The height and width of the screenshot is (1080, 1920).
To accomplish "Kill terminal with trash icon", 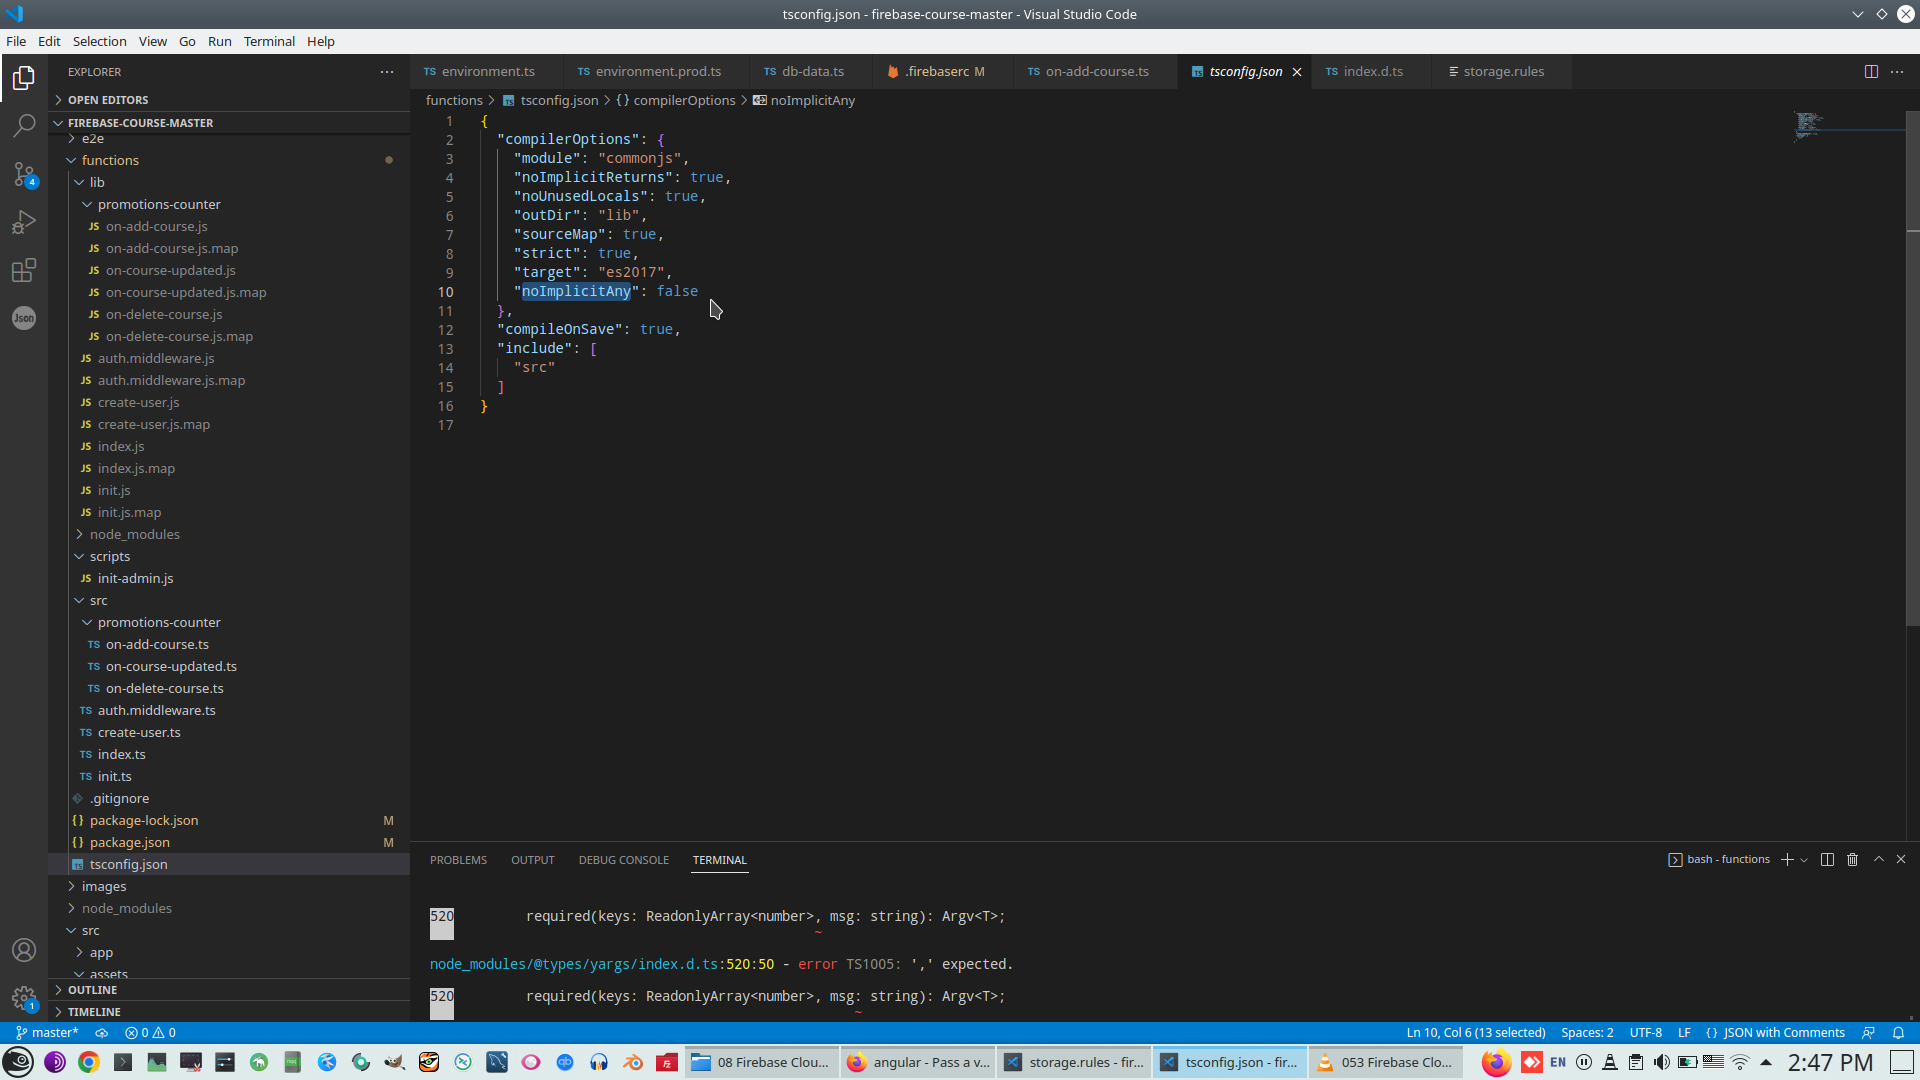I will (1852, 860).
